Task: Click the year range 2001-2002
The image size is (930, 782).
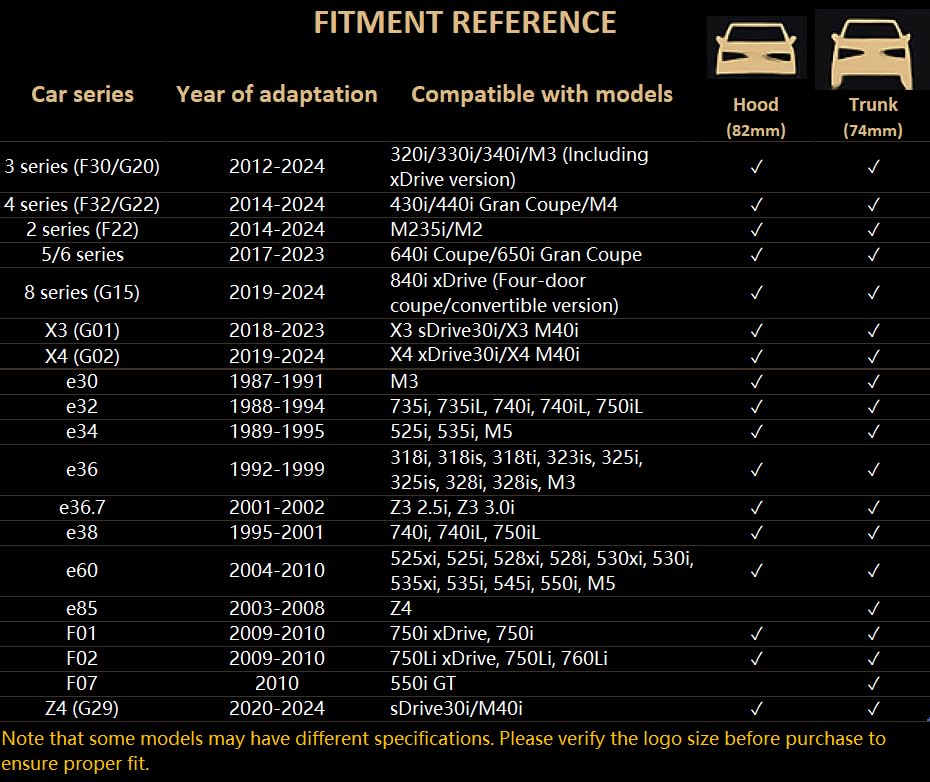Action: pos(277,507)
